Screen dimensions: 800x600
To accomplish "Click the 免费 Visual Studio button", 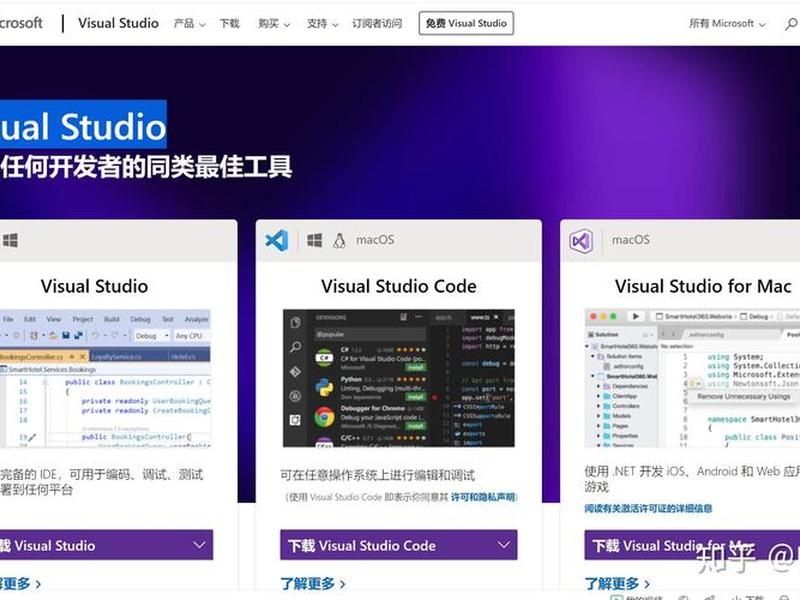I will (466, 23).
